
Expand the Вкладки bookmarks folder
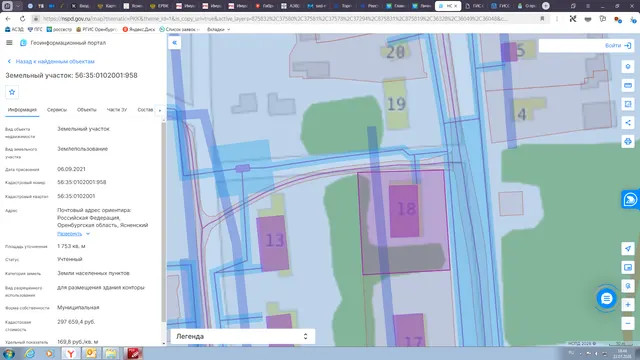click(x=218, y=29)
